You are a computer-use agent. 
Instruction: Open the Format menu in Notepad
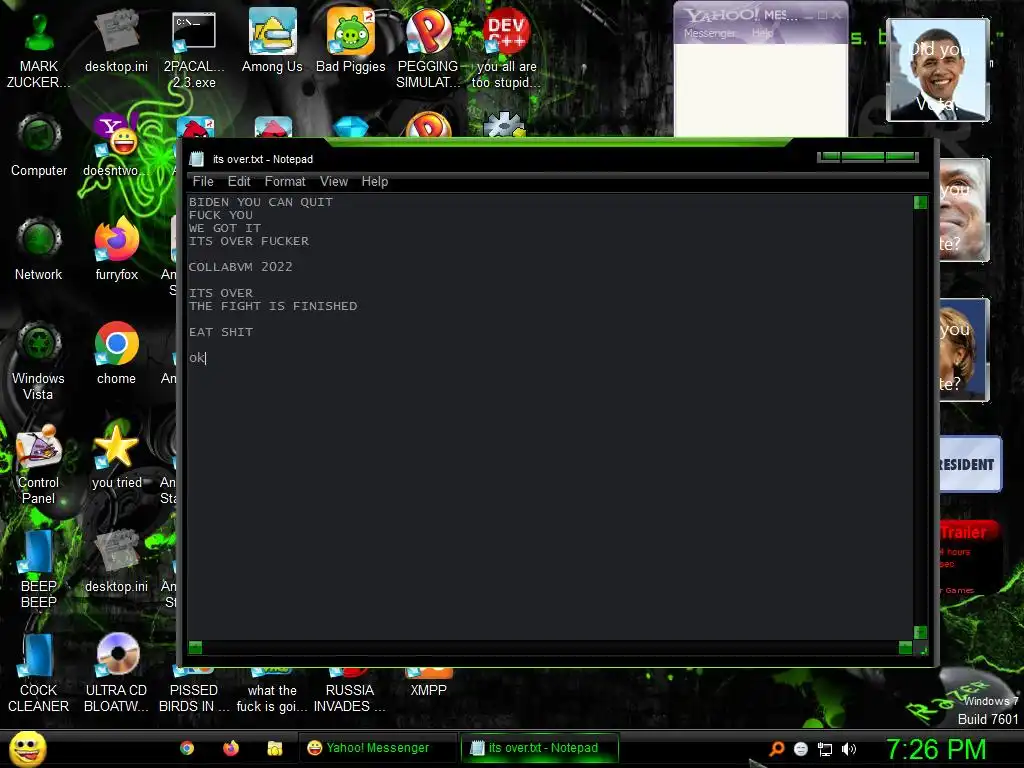[x=285, y=182]
